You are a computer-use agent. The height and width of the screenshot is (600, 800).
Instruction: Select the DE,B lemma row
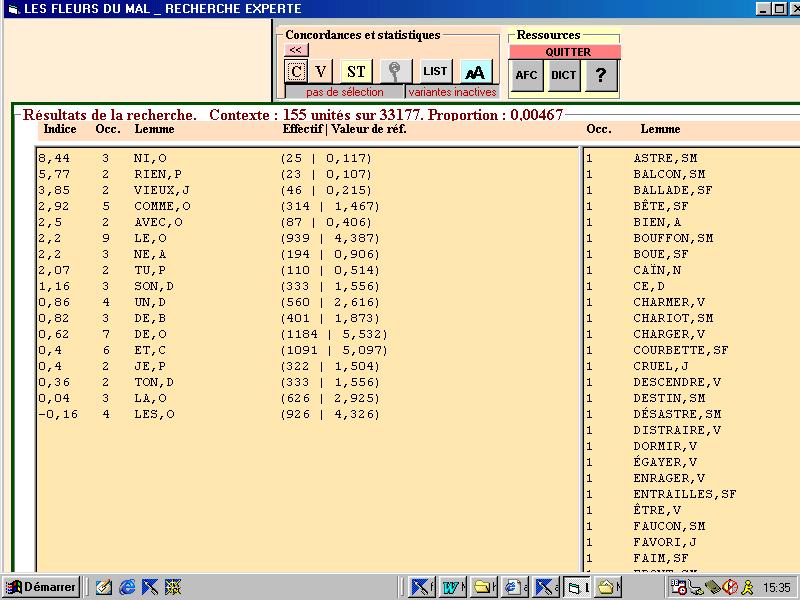(x=308, y=318)
